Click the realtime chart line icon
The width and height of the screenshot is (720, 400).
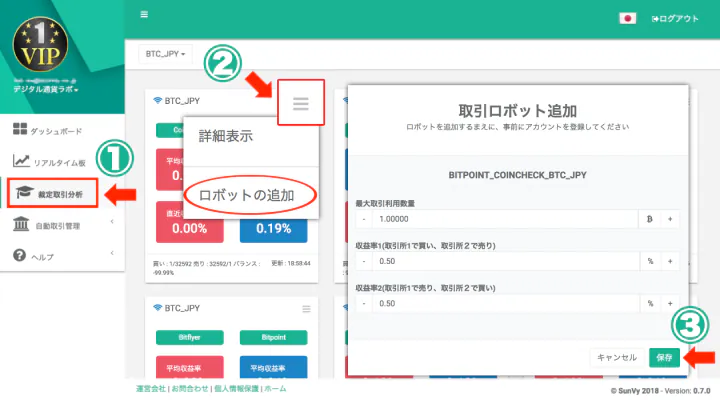tap(21, 160)
